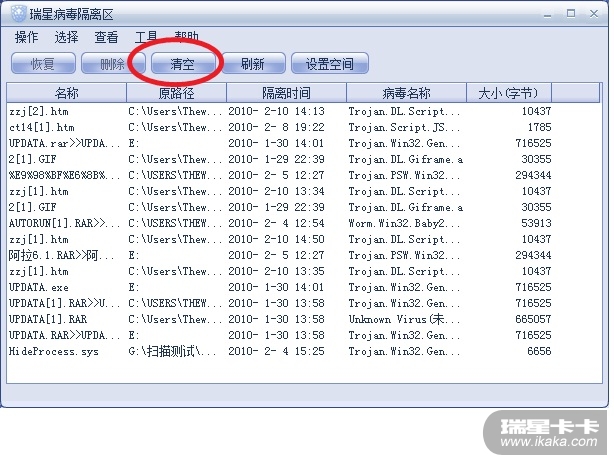Click the 刷新 button

point(253,63)
